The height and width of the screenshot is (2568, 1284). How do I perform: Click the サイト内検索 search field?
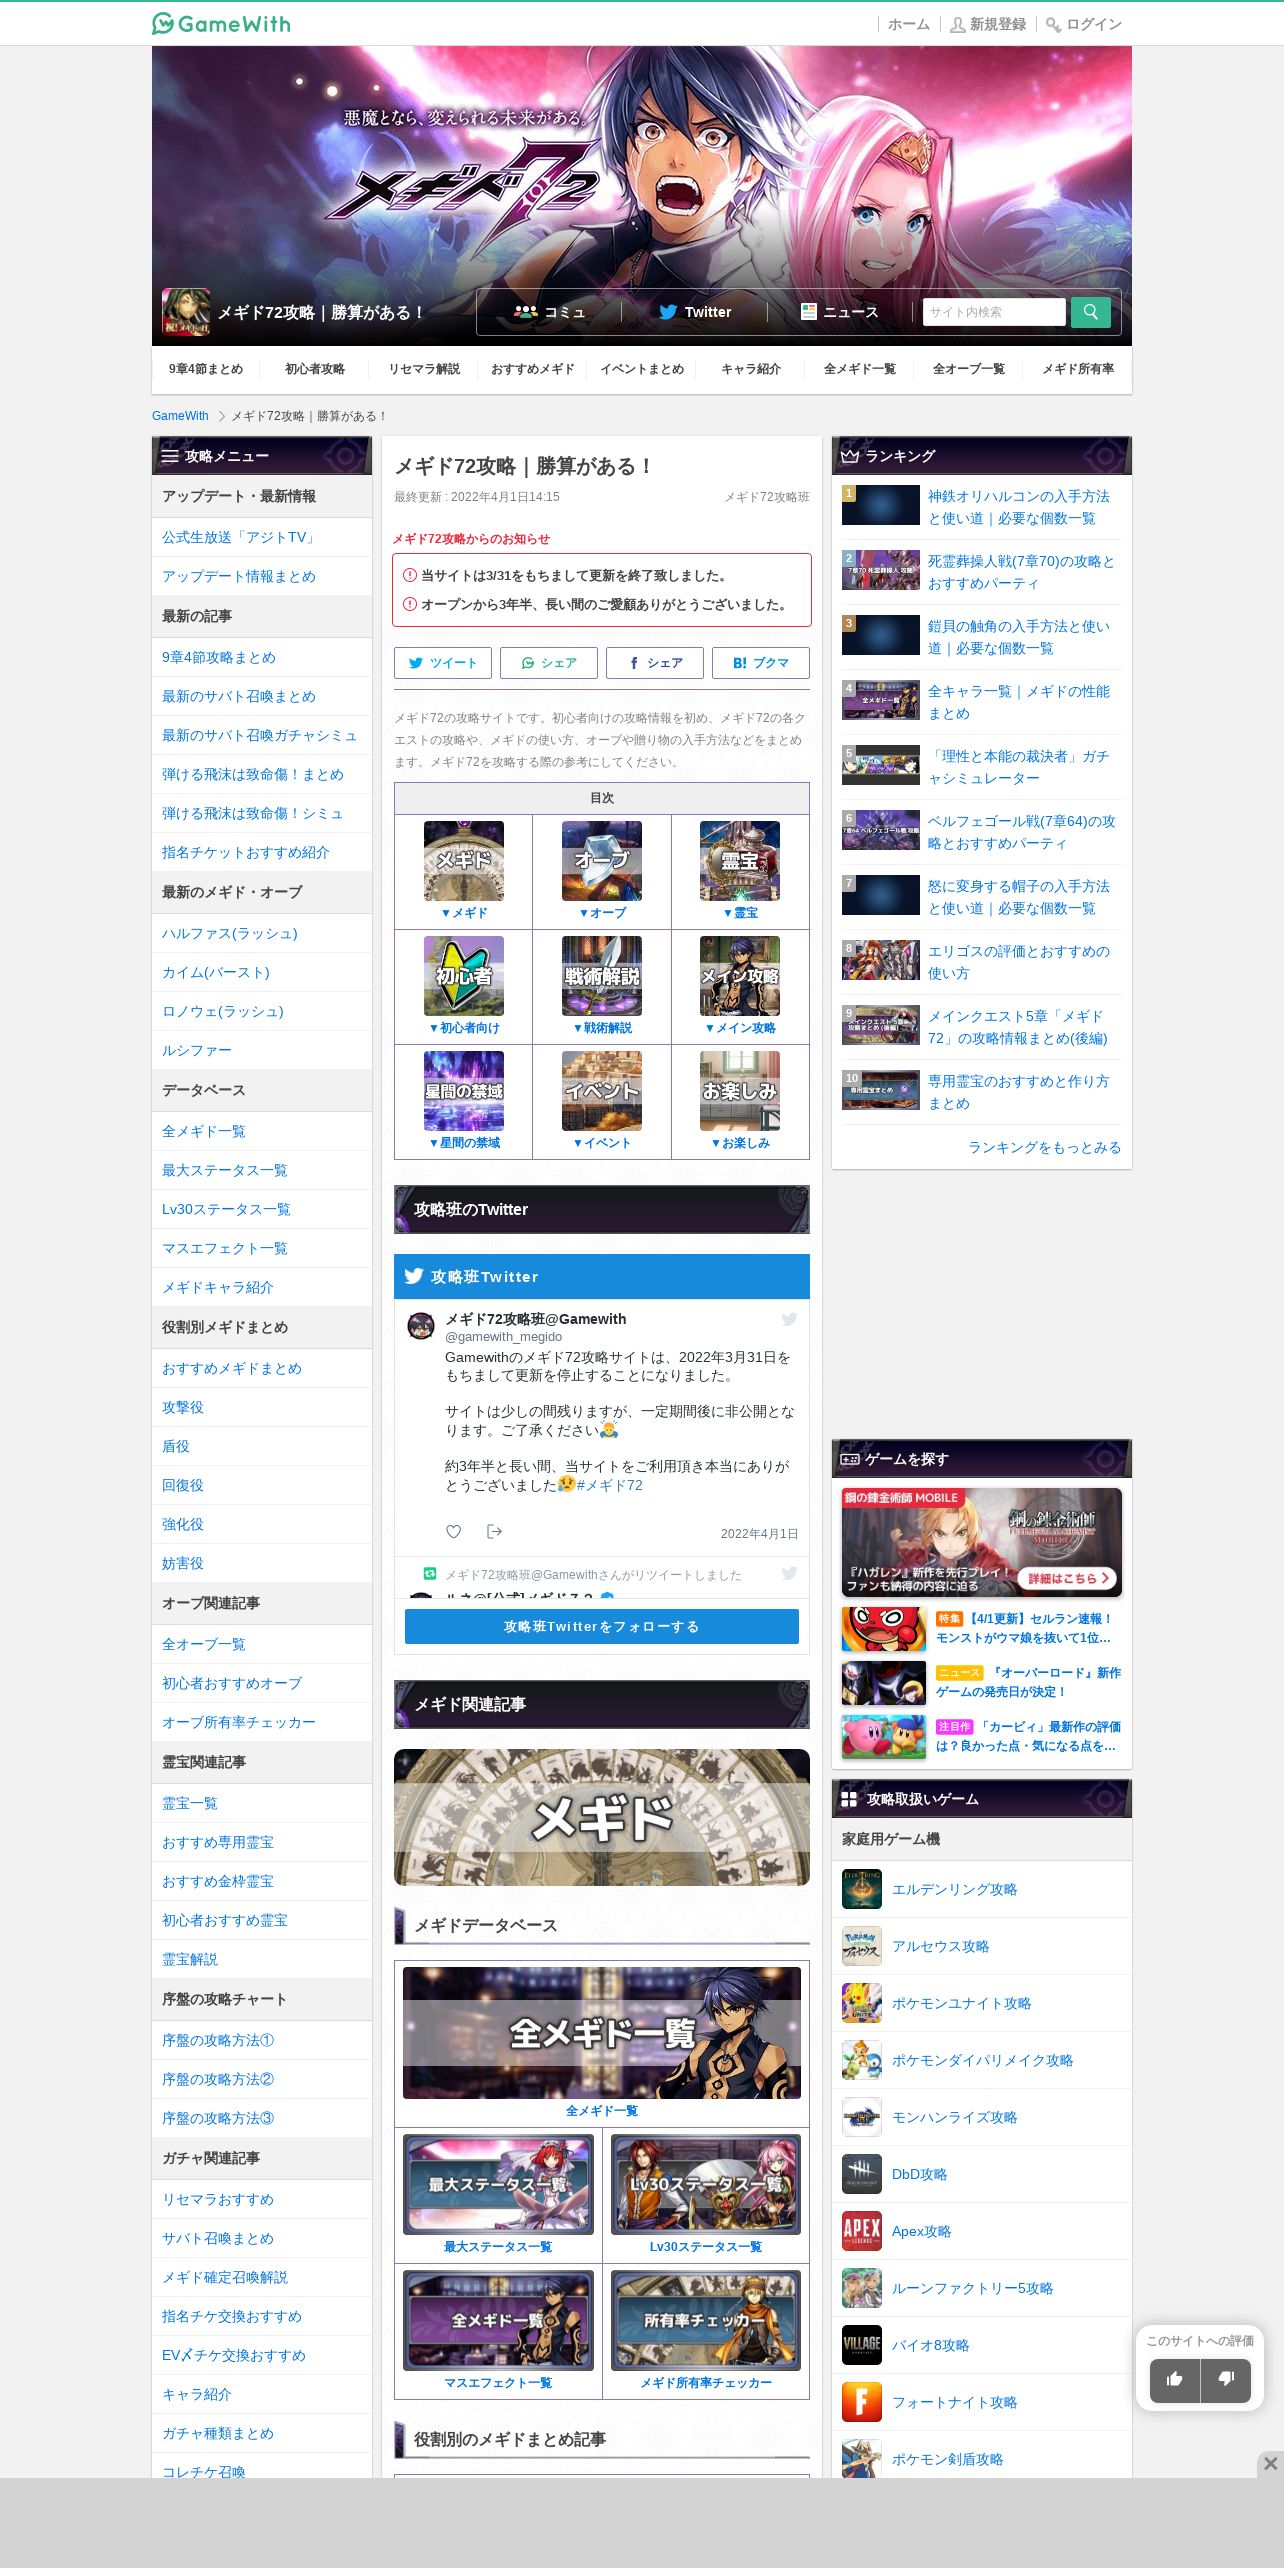tap(994, 312)
